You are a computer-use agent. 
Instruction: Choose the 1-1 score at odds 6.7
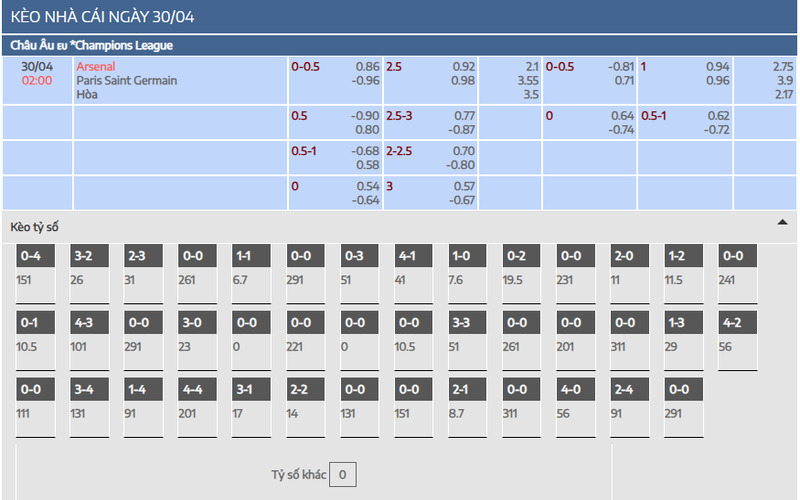(251, 274)
